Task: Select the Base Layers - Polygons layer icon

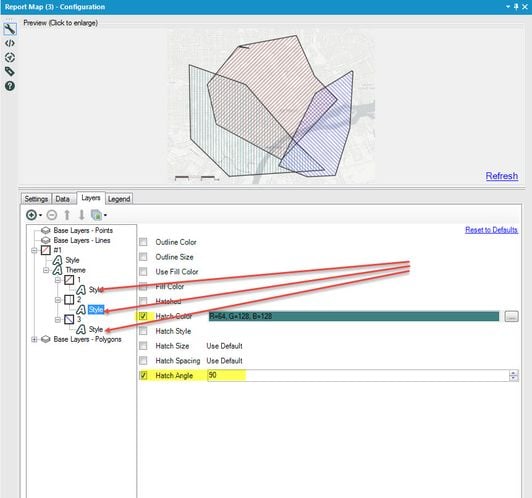Action: pos(45,339)
